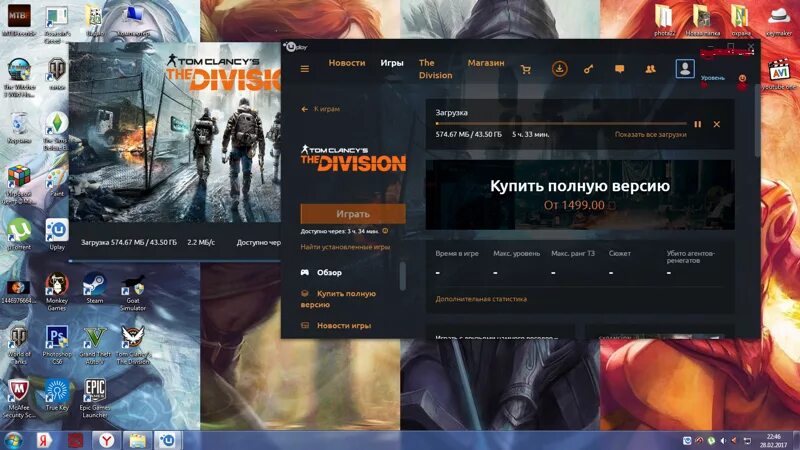Open the Магазин tab in Uplay
800x450 pixels.
(x=486, y=63)
